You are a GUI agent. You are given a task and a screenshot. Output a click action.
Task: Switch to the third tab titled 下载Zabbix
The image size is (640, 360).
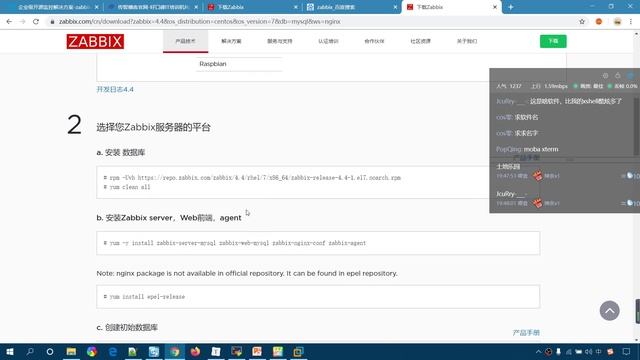251,7
